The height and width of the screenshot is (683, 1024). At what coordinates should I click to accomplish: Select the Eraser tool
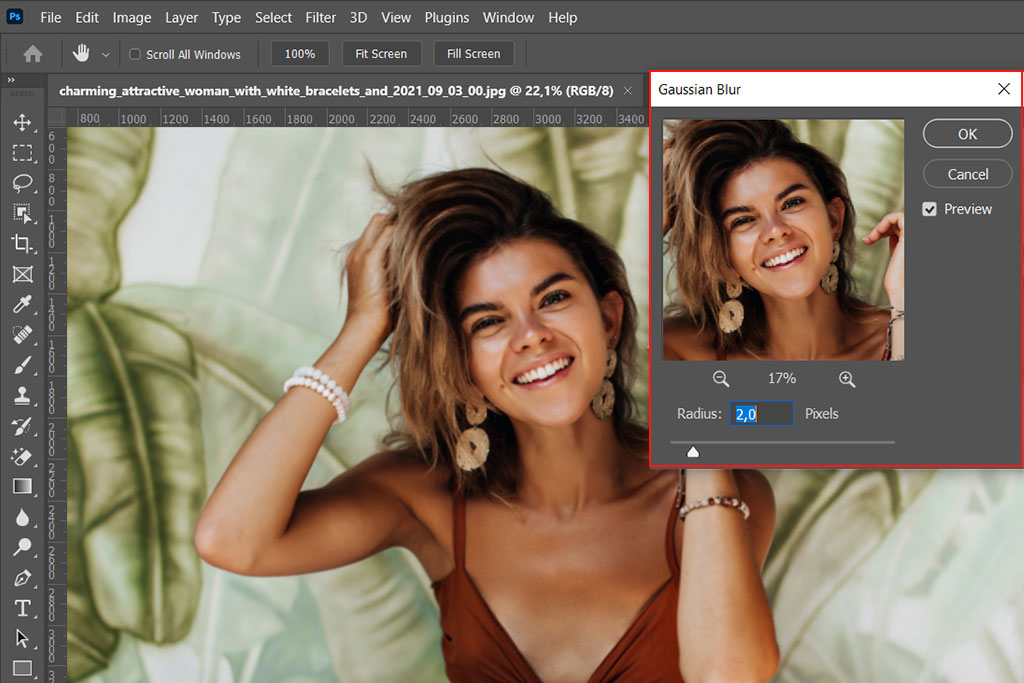point(22,456)
